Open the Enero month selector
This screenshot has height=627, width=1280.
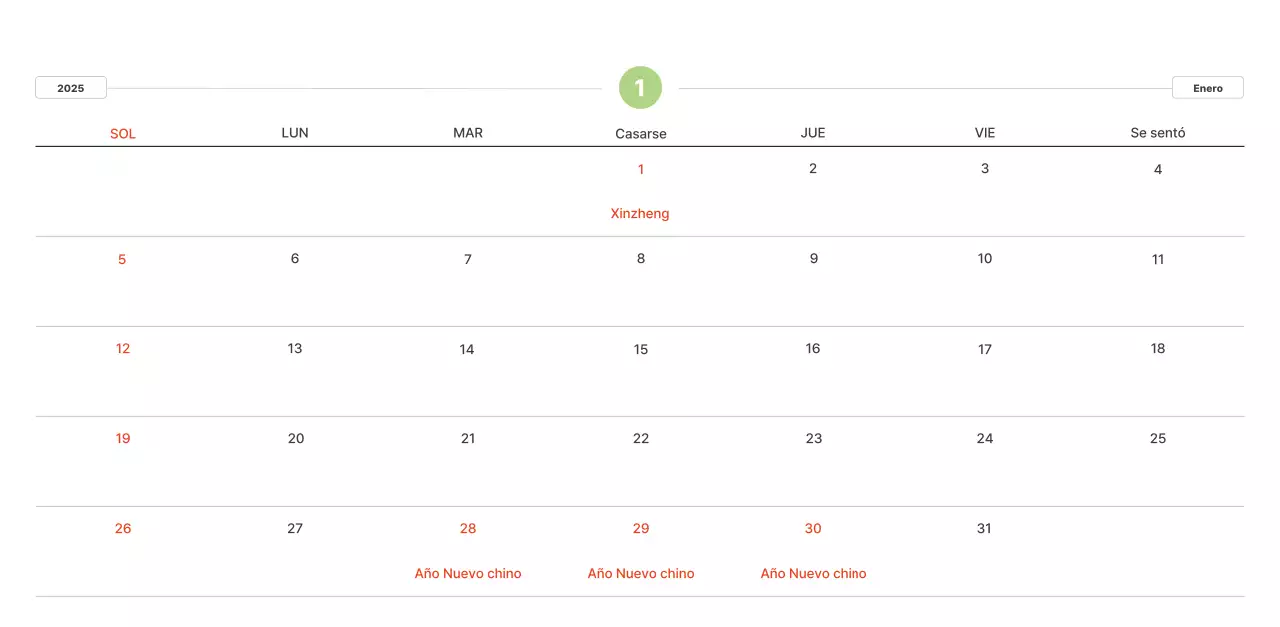coord(1207,88)
